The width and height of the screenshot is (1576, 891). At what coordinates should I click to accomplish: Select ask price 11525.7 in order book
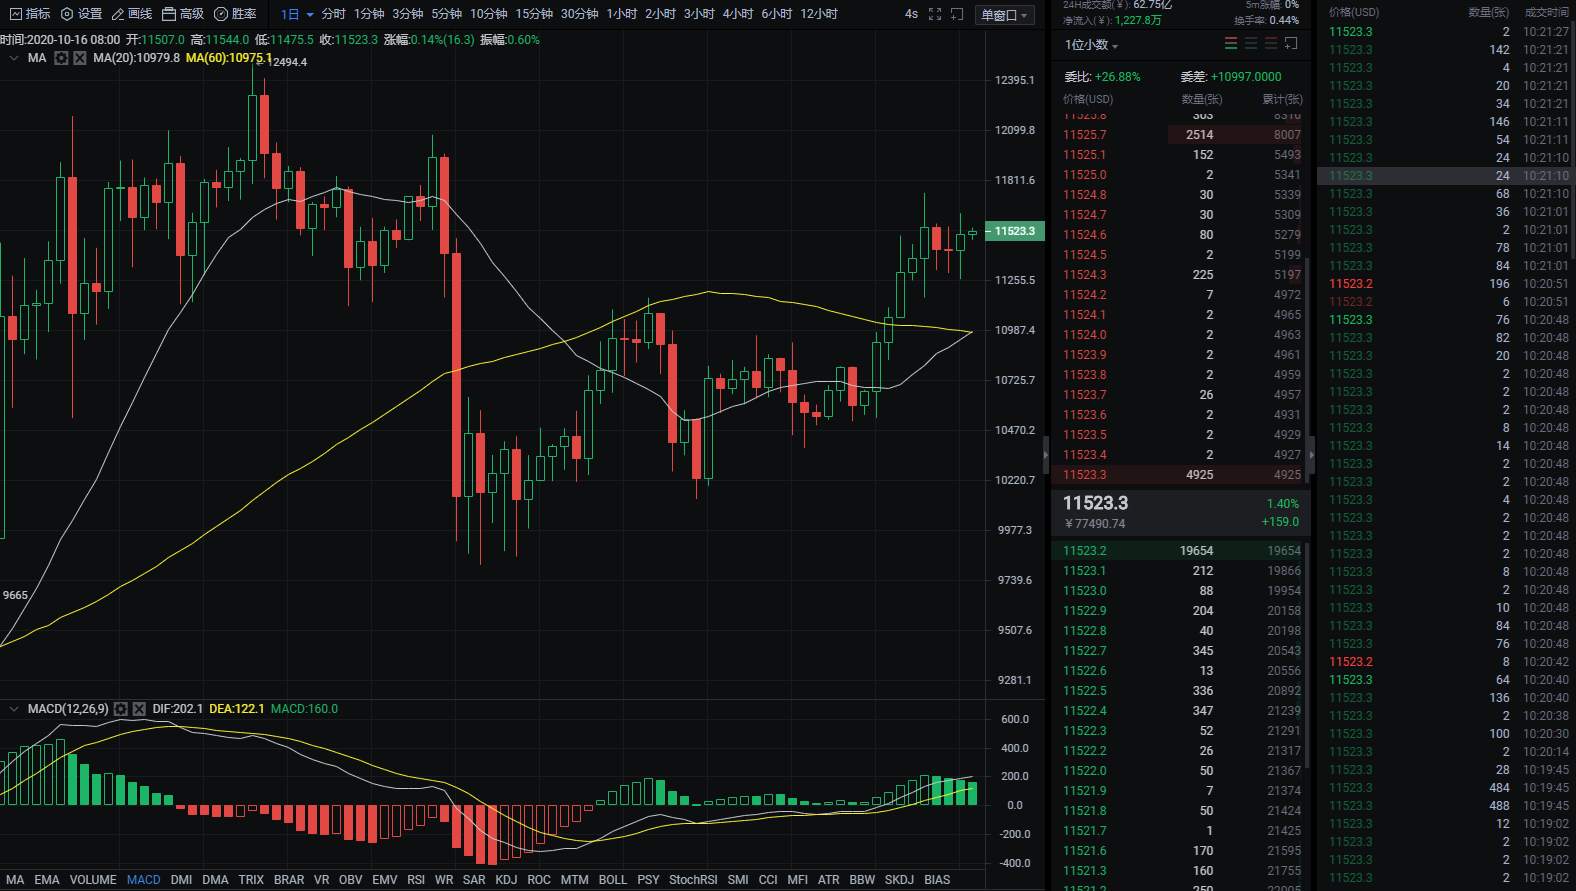pyautogui.click(x=1085, y=135)
